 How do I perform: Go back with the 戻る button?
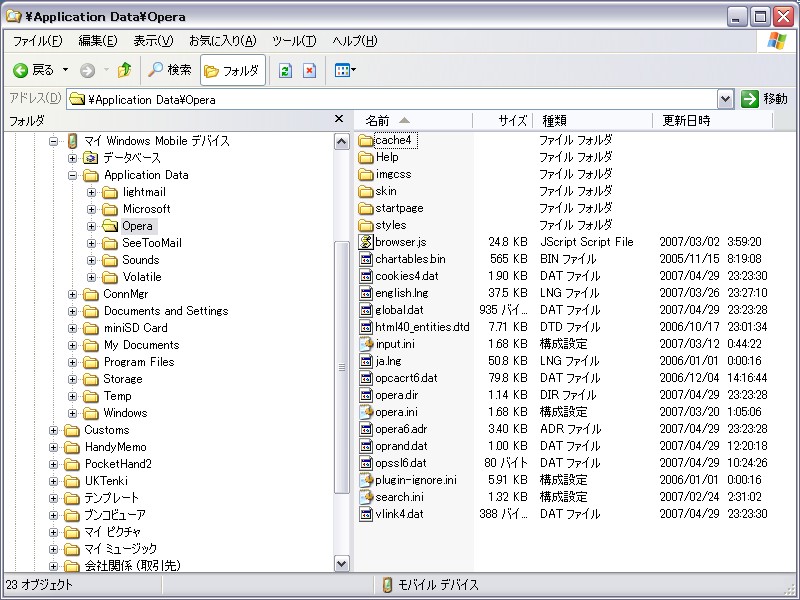click(33, 70)
